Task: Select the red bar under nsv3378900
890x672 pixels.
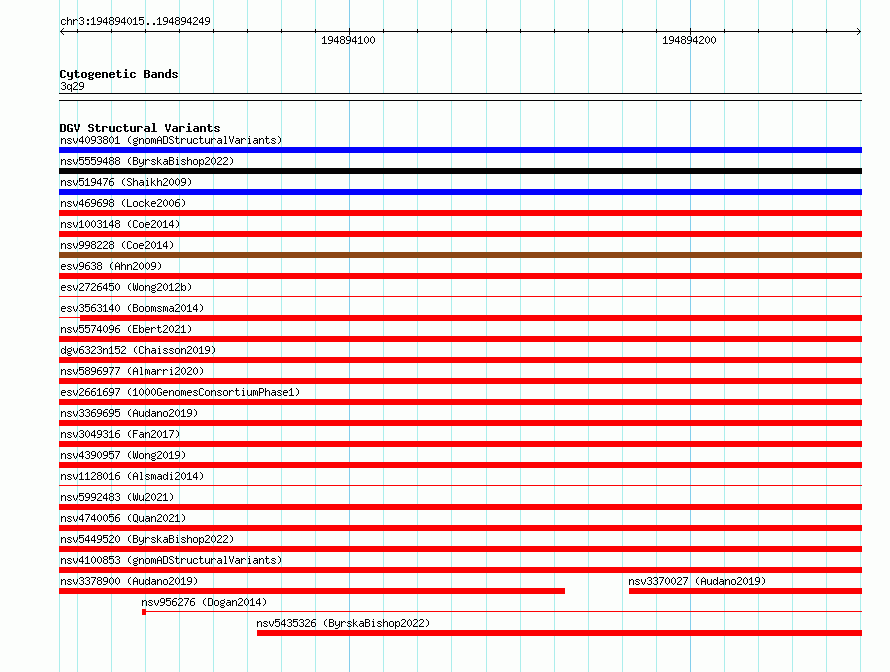Action: [x=312, y=591]
